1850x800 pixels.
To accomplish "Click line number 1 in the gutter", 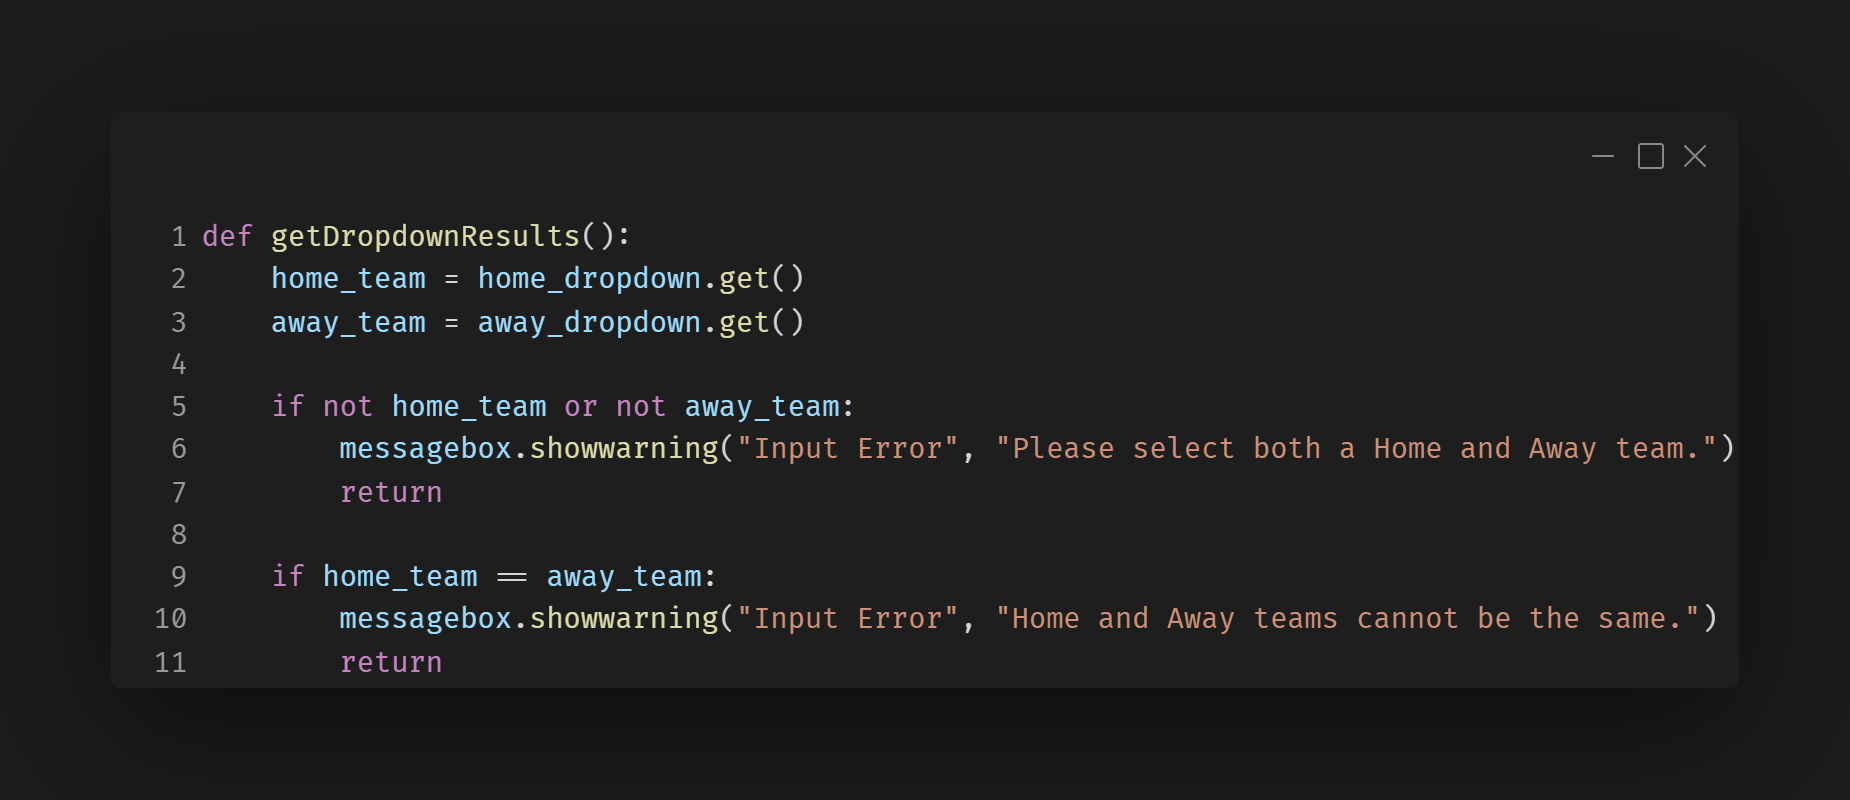I will 179,237.
